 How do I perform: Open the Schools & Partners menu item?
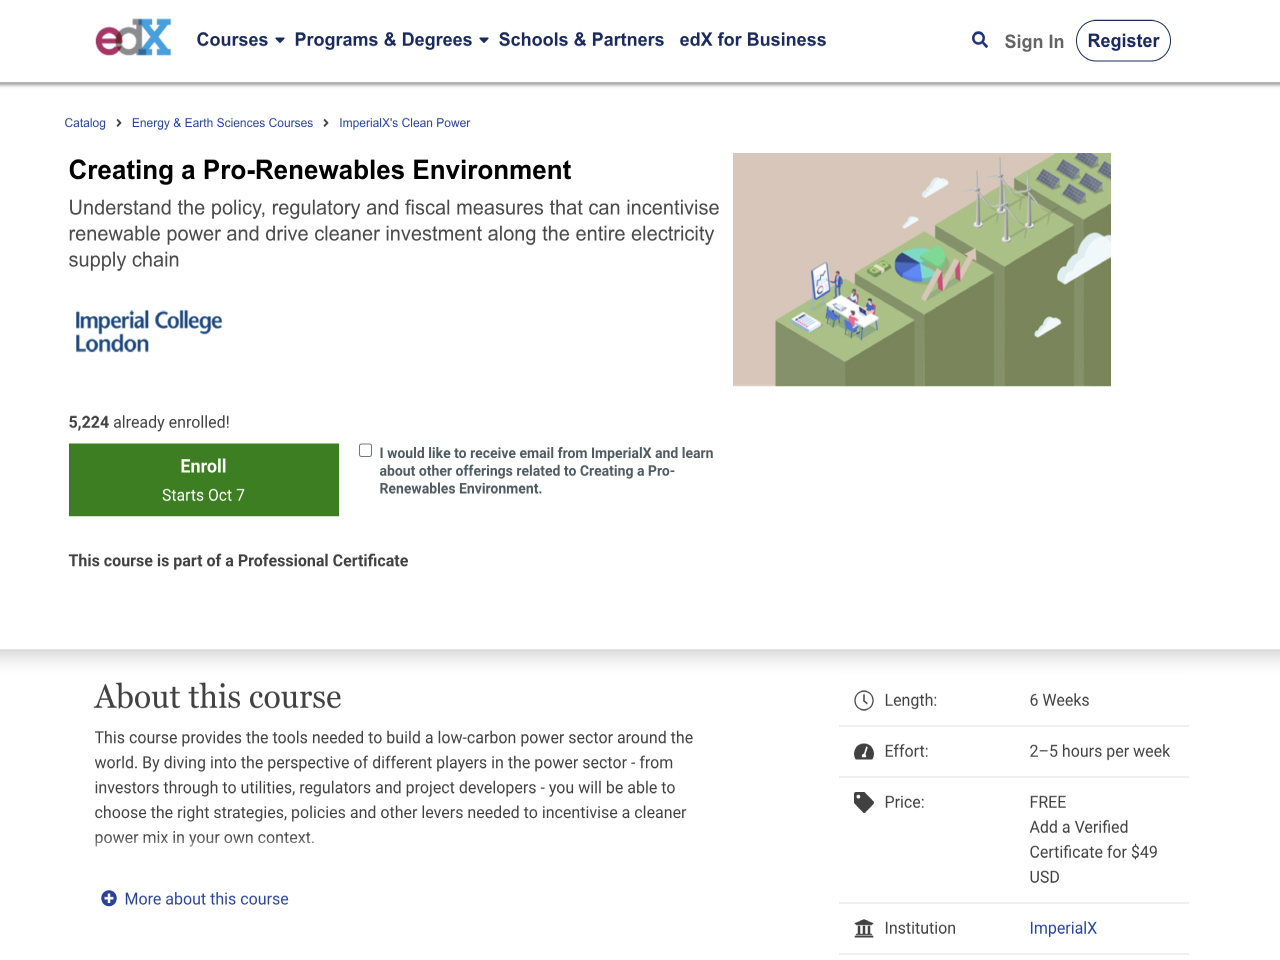581,40
